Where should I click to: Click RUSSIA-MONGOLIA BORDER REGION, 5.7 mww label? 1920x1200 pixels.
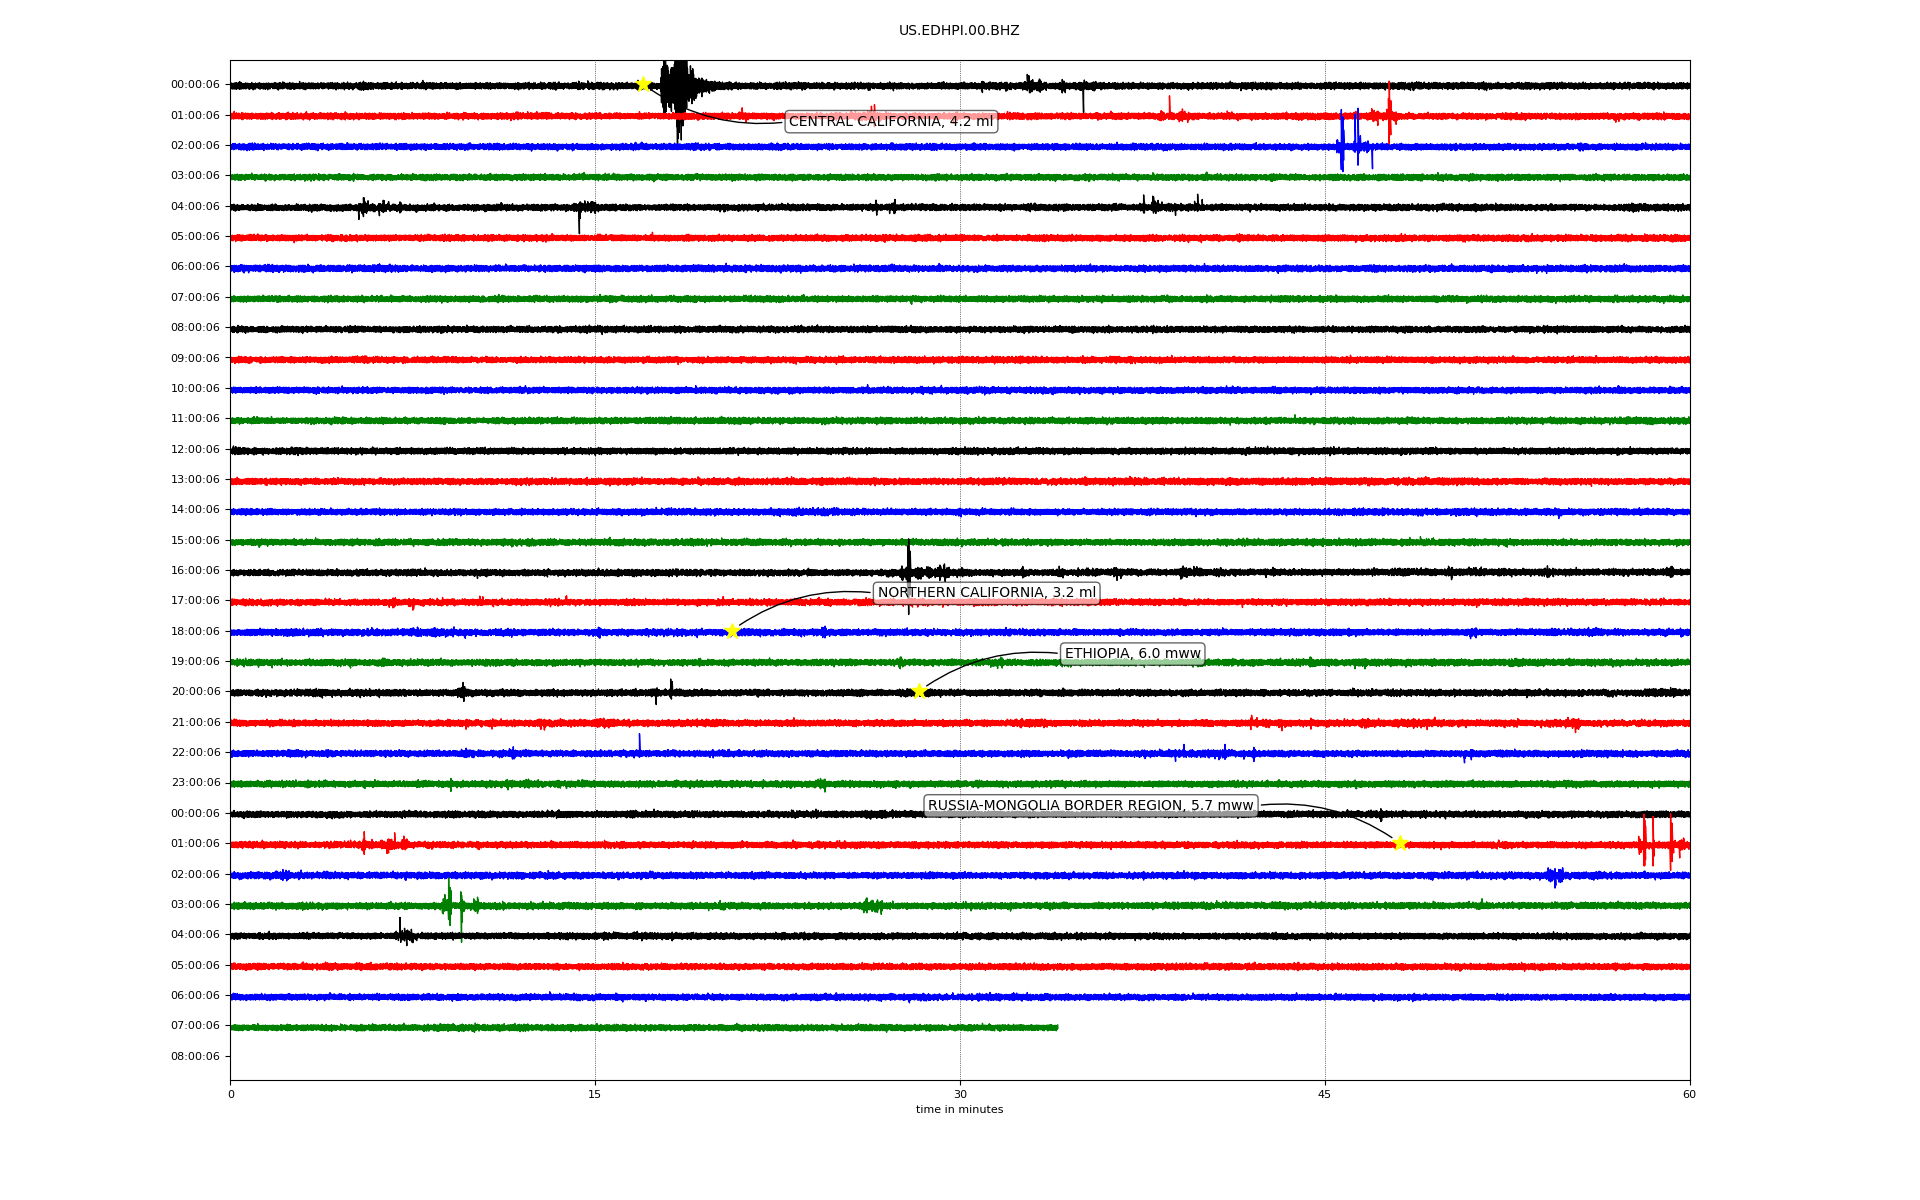coord(1090,806)
